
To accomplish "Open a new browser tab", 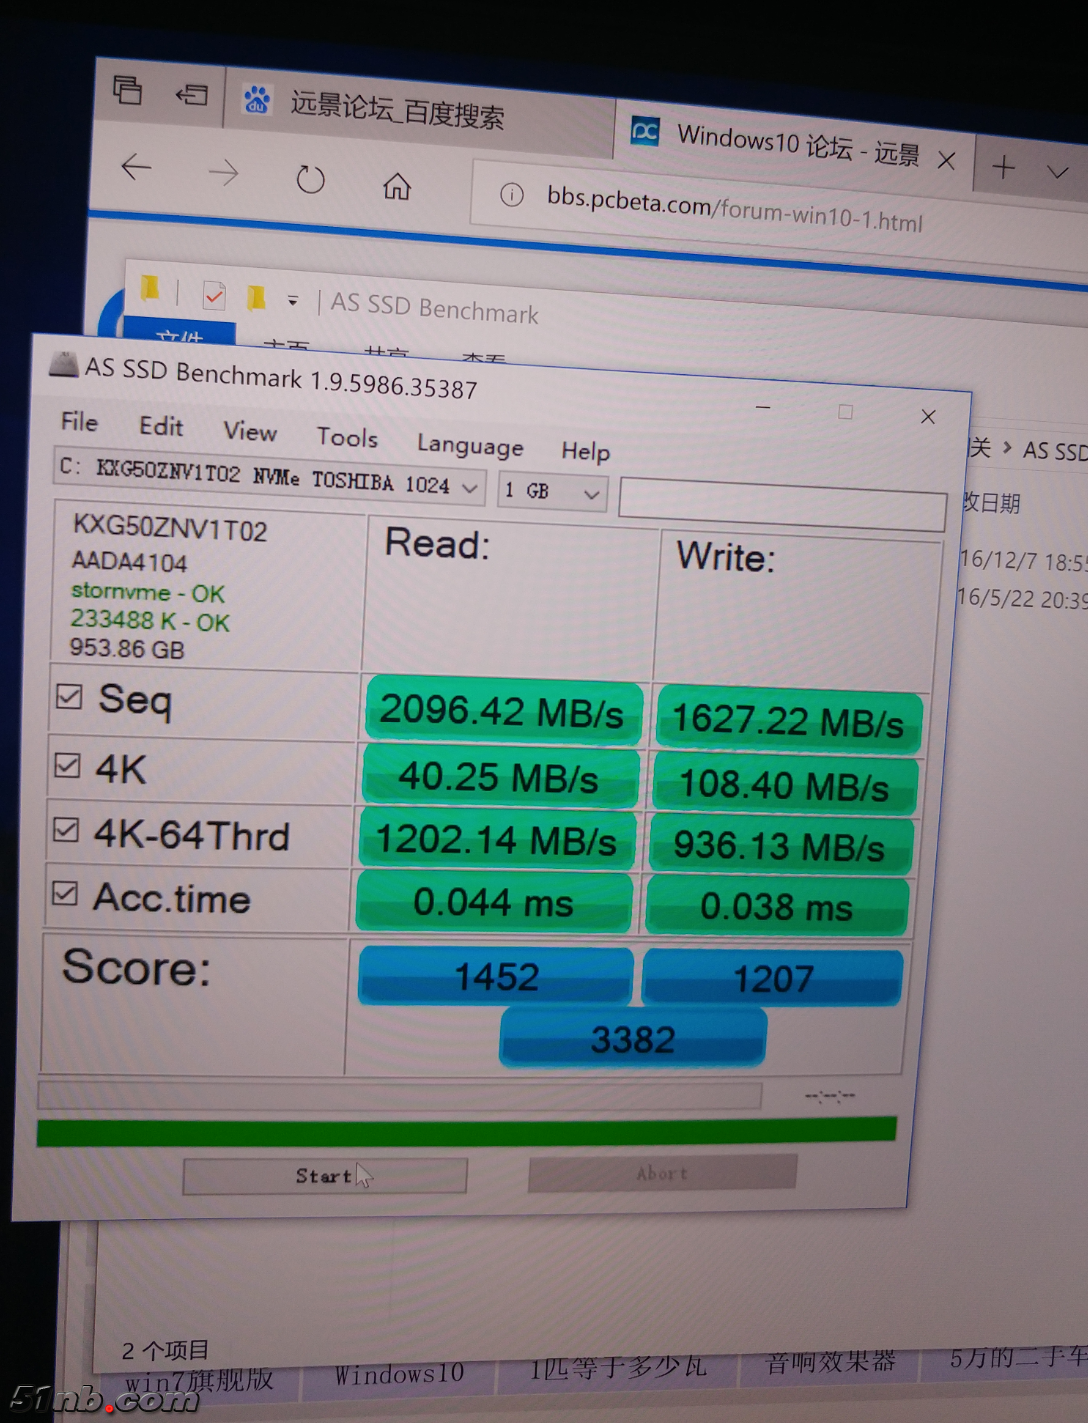I will point(1004,167).
